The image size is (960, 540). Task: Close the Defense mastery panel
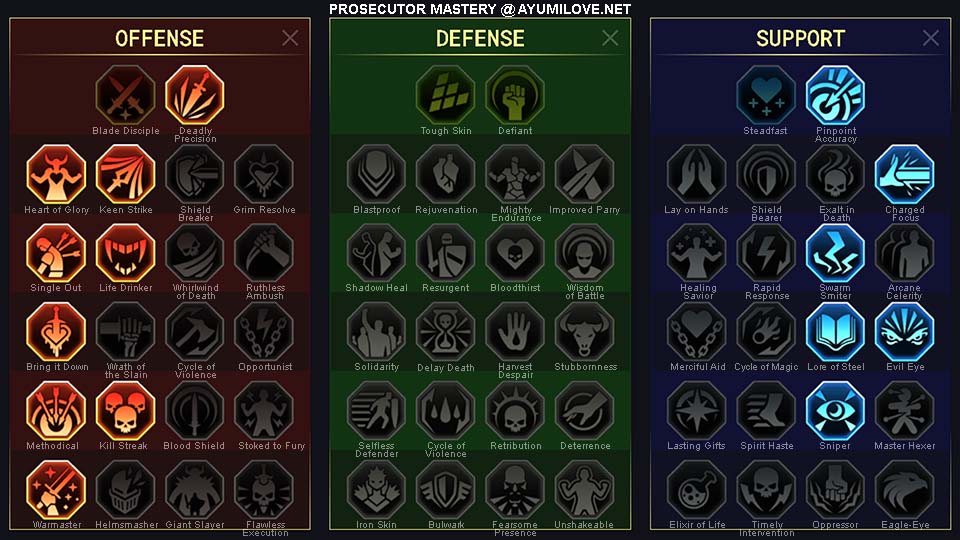(610, 38)
